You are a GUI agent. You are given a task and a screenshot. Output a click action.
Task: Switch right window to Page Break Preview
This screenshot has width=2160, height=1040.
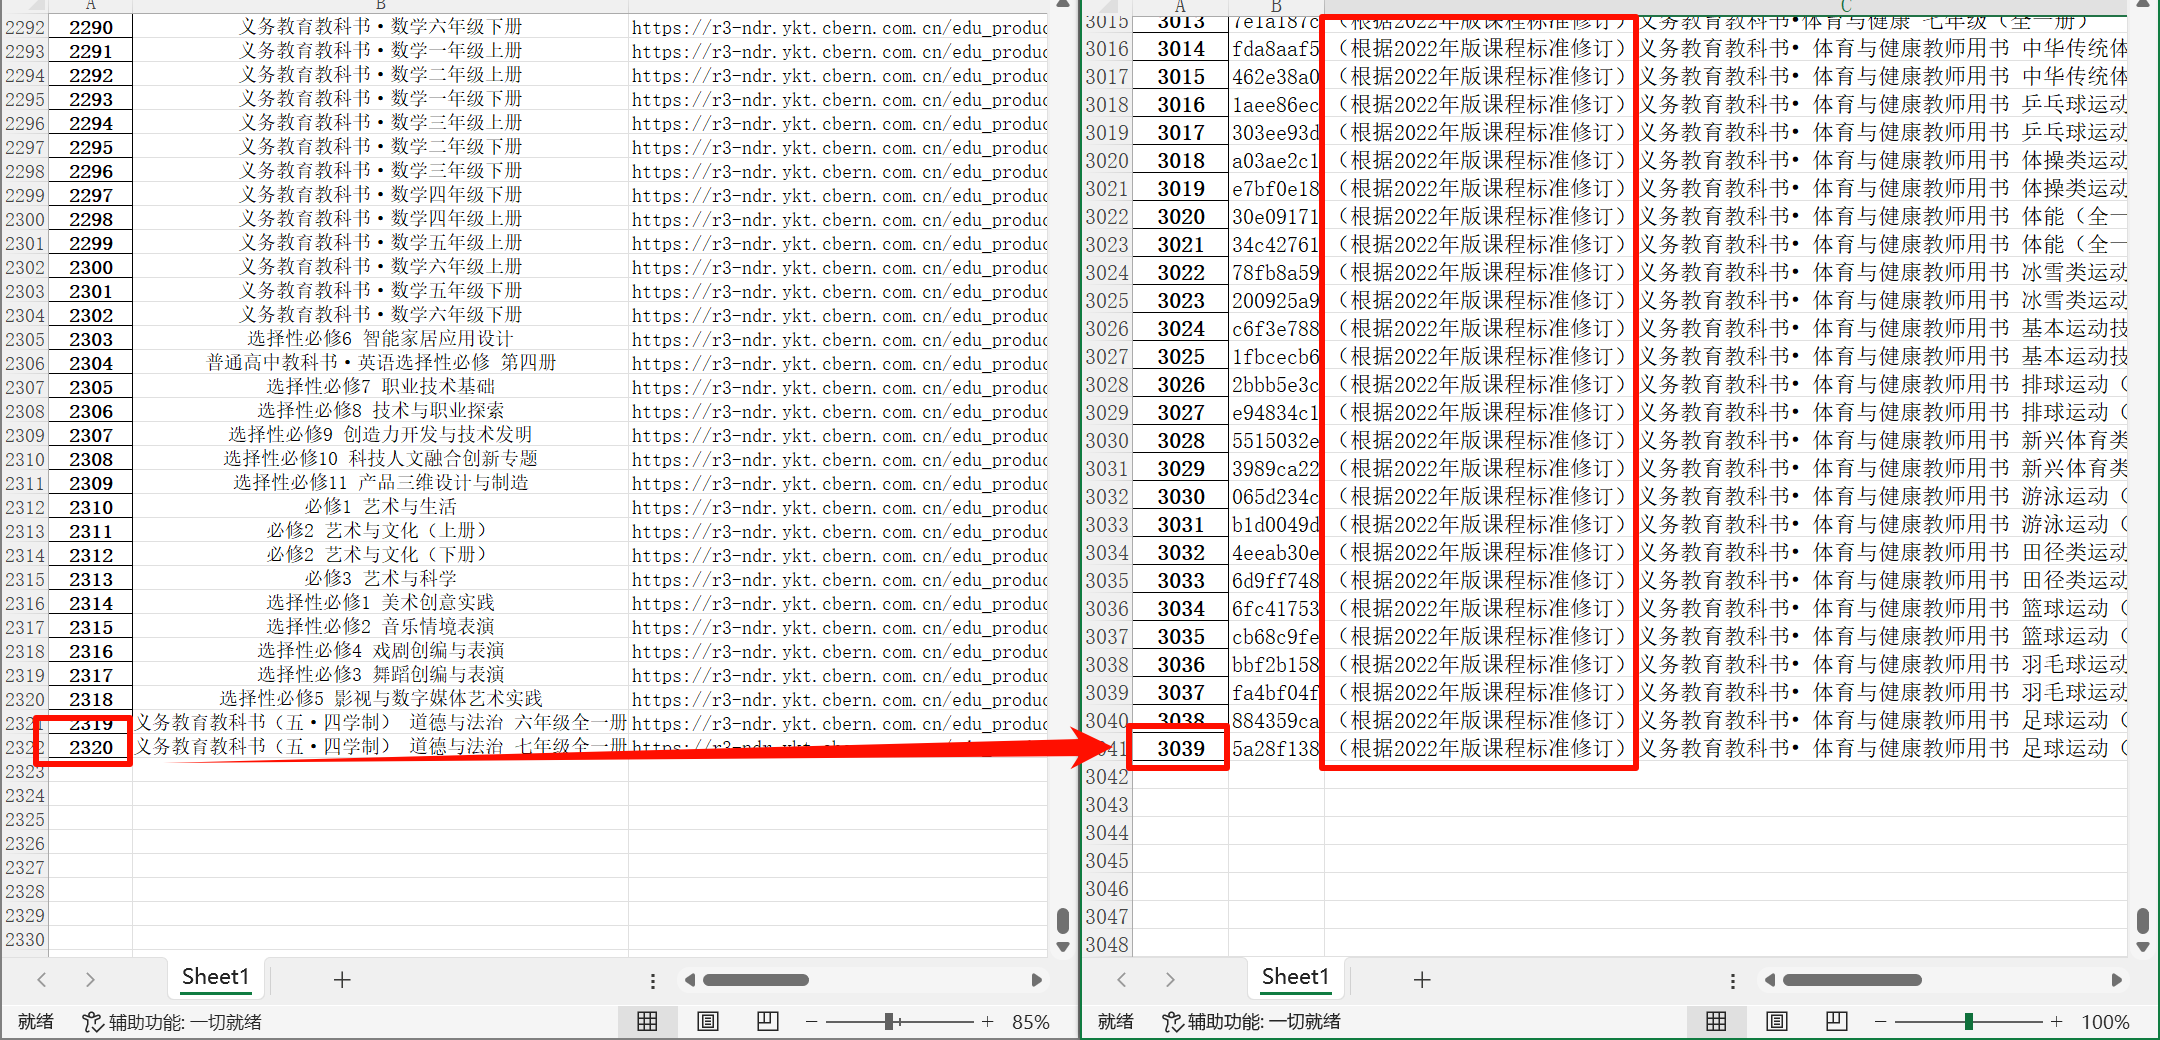[1836, 1021]
